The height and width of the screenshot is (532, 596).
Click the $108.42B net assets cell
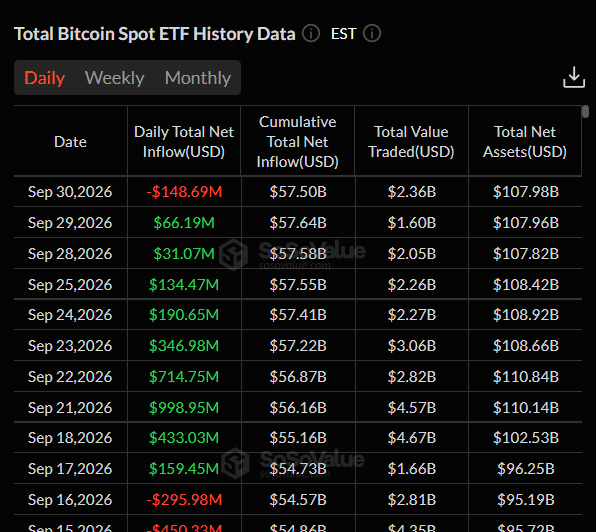click(526, 285)
